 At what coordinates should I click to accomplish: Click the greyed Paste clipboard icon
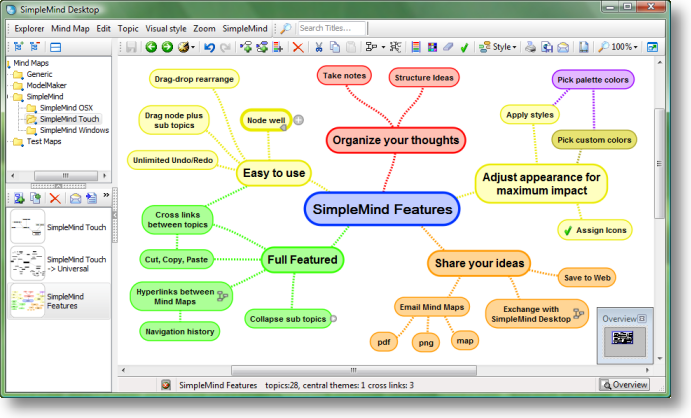tap(351, 47)
